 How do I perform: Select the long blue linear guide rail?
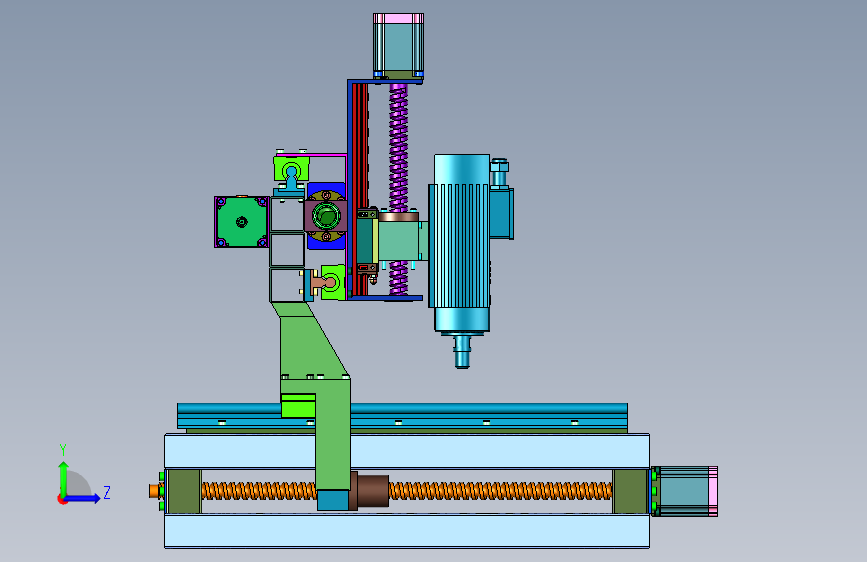(x=402, y=415)
